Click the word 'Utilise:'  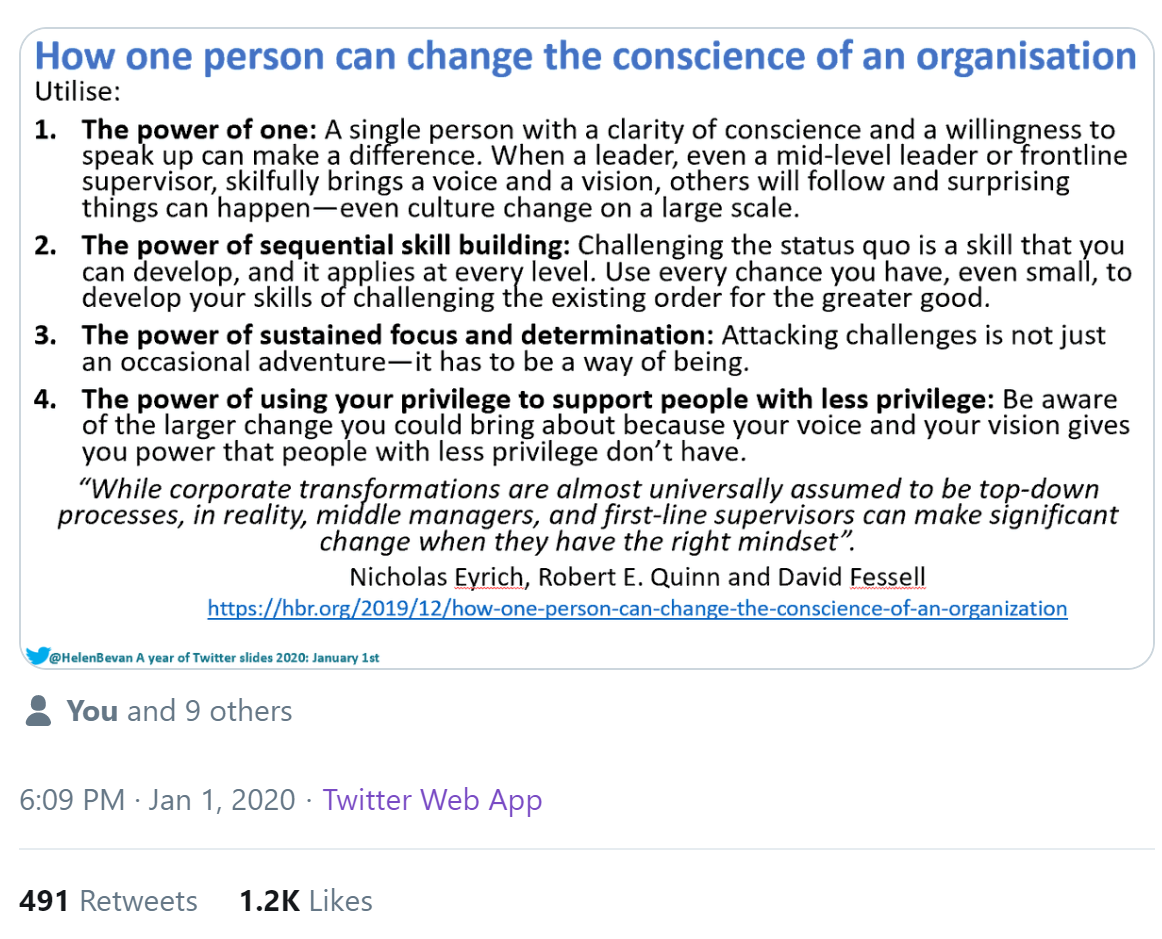pos(77,91)
